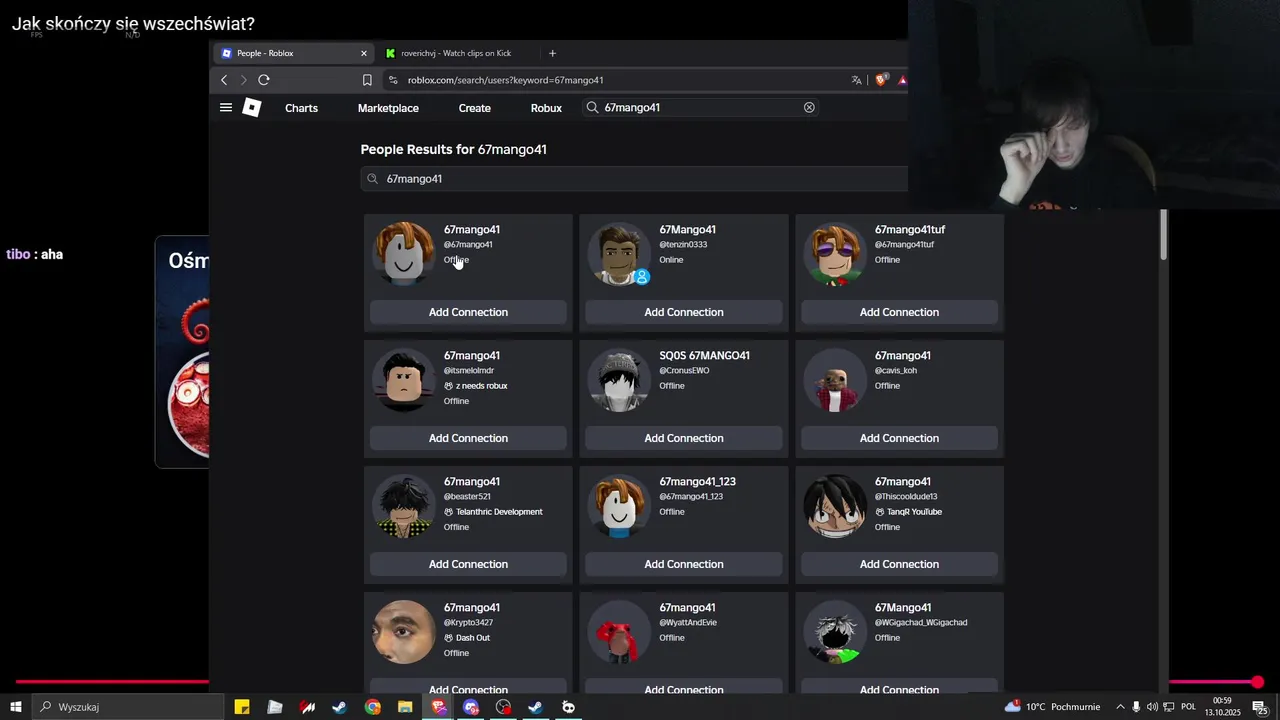Viewport: 1280px width, 720px height.
Task: Click the browser address bar URL
Action: 505,80
